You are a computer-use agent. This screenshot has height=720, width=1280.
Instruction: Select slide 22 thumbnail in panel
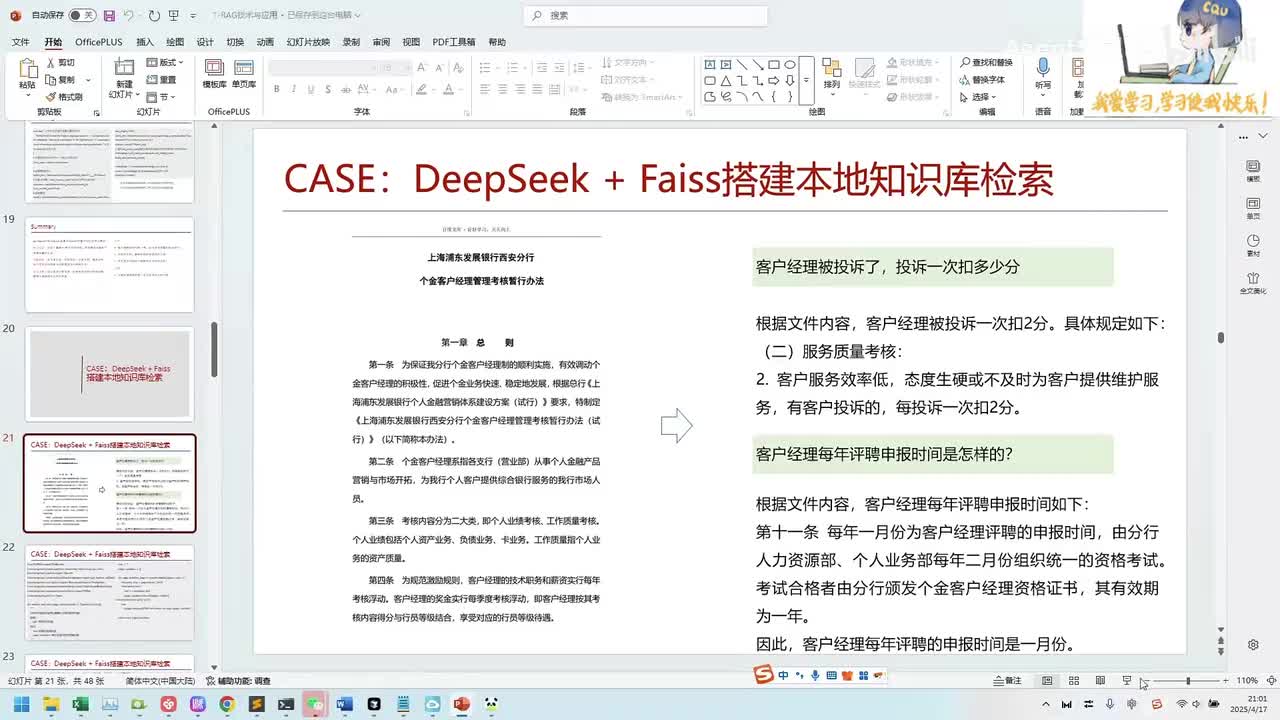pos(109,593)
